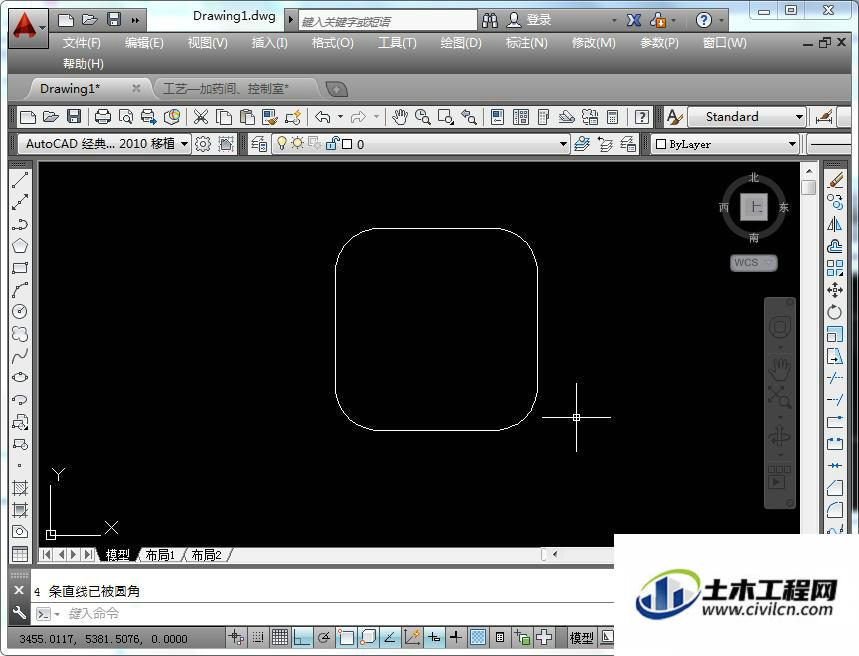Toggle Snap mode in status bar
Viewport: 859px width, 656px height.
pyautogui.click(x=258, y=637)
